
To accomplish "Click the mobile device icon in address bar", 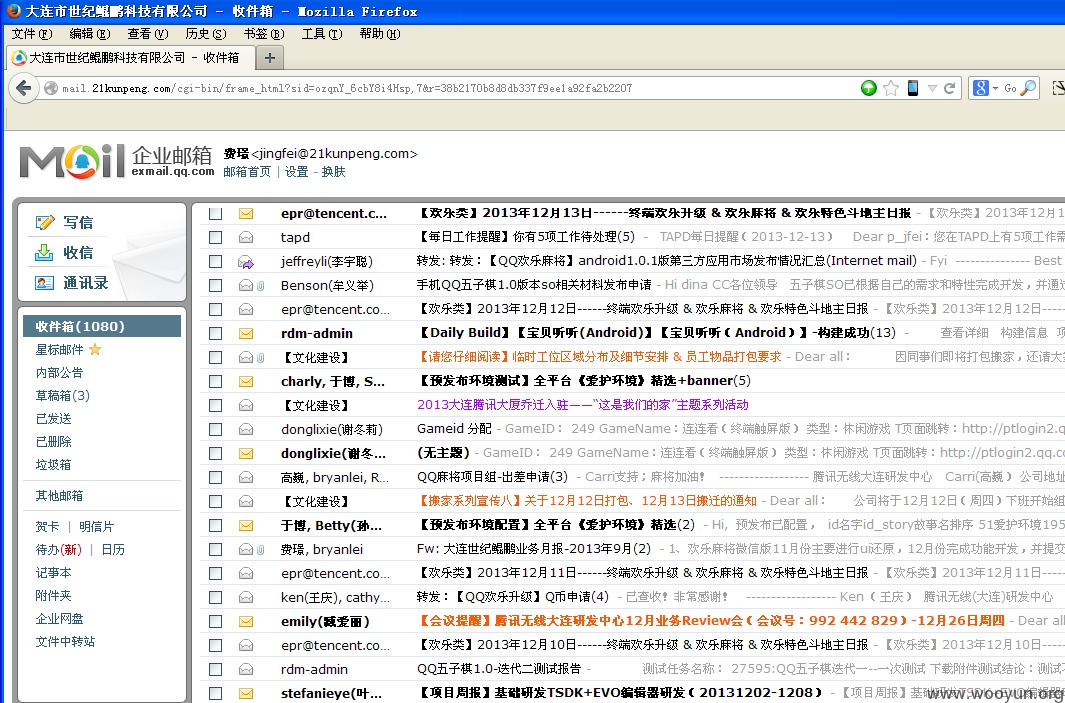I will tap(913, 88).
